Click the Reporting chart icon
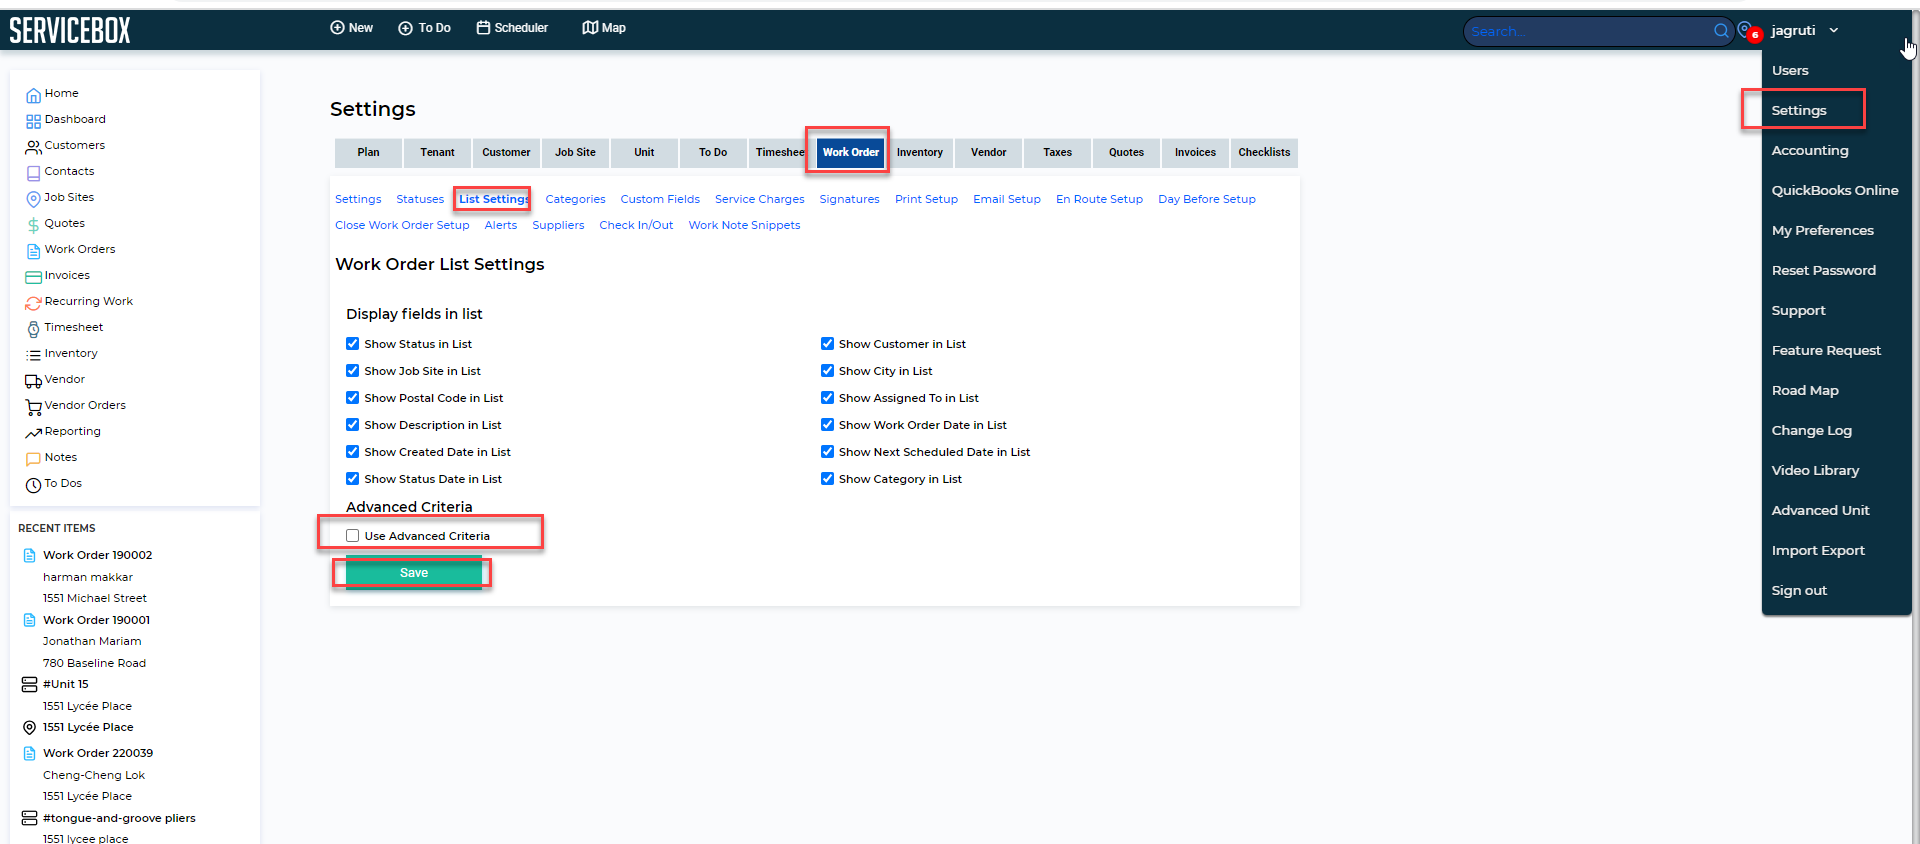The height and width of the screenshot is (844, 1920). pyautogui.click(x=33, y=433)
